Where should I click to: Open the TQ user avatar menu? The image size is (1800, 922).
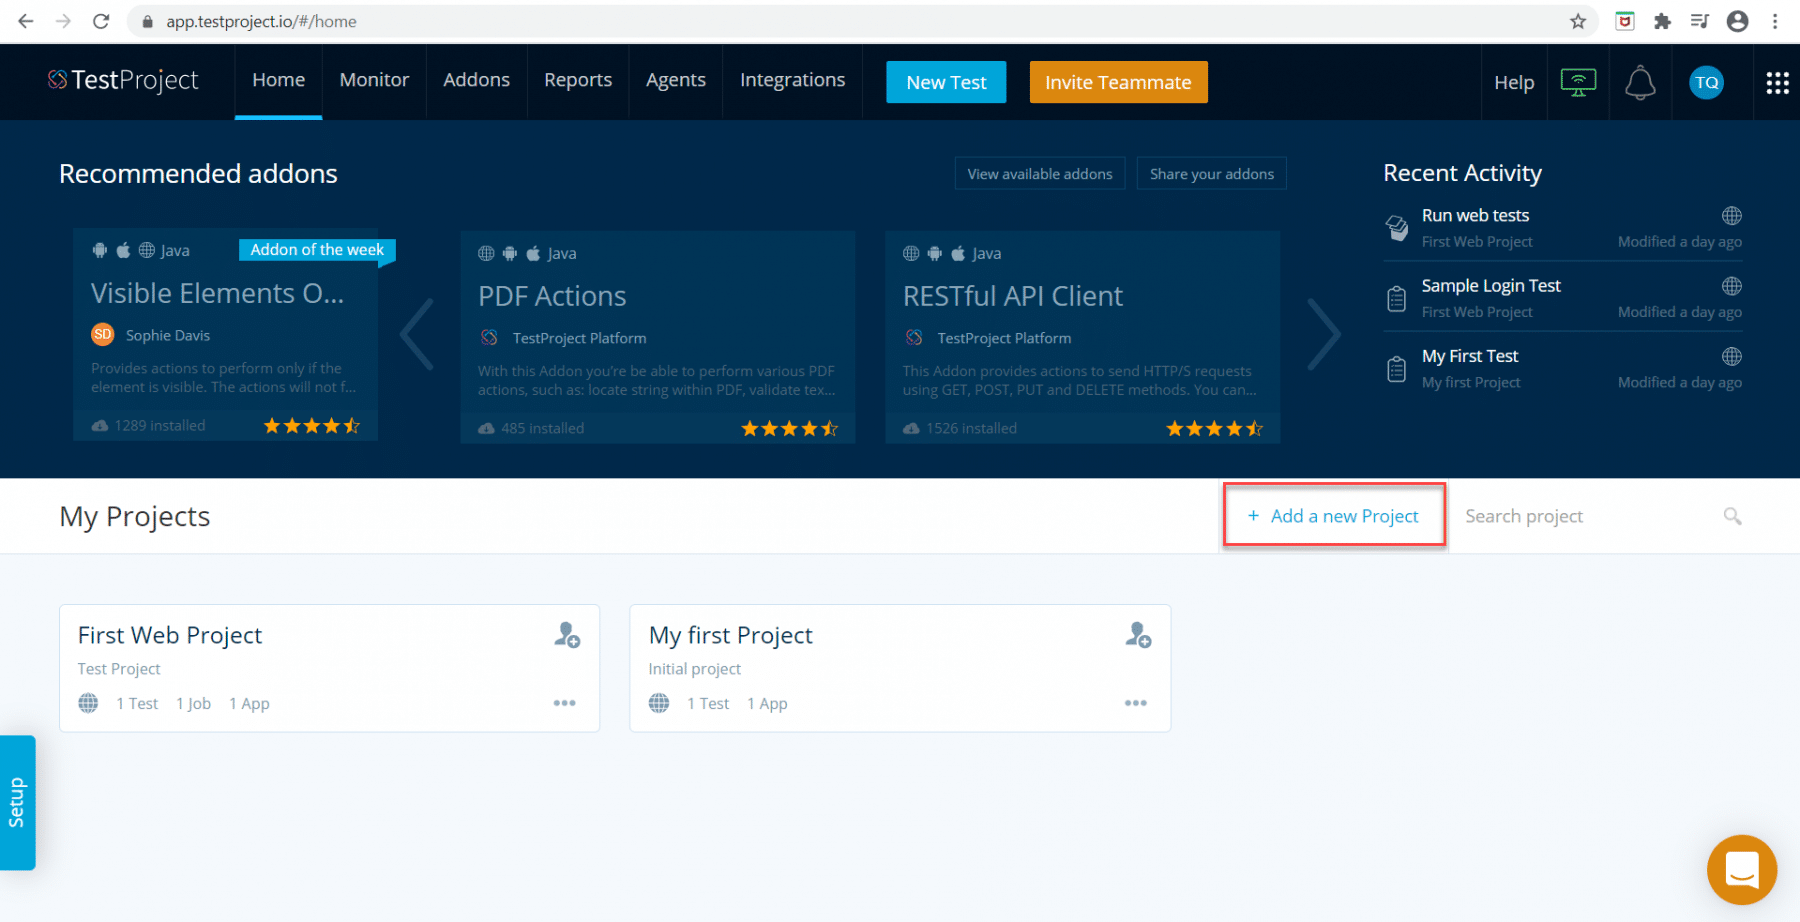coord(1706,82)
